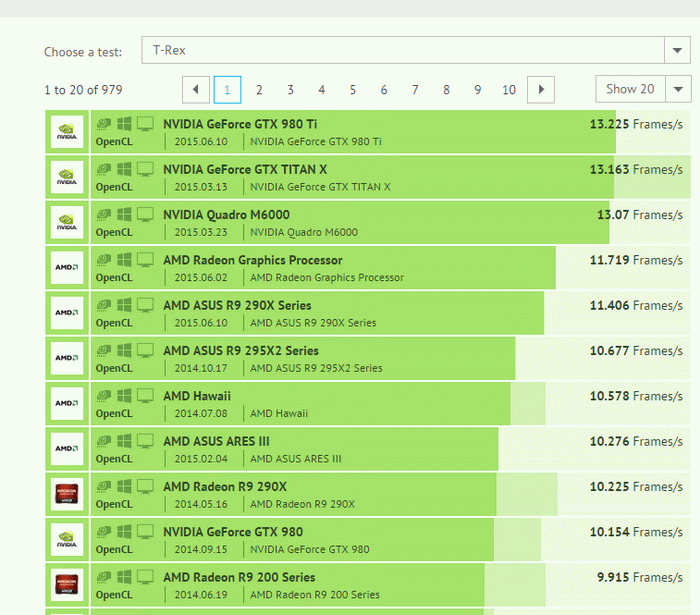Viewport: 700px width, 615px height.
Task: Click the GPU chip icon in AMD Hawaii row
Action: pyautogui.click(x=104, y=396)
